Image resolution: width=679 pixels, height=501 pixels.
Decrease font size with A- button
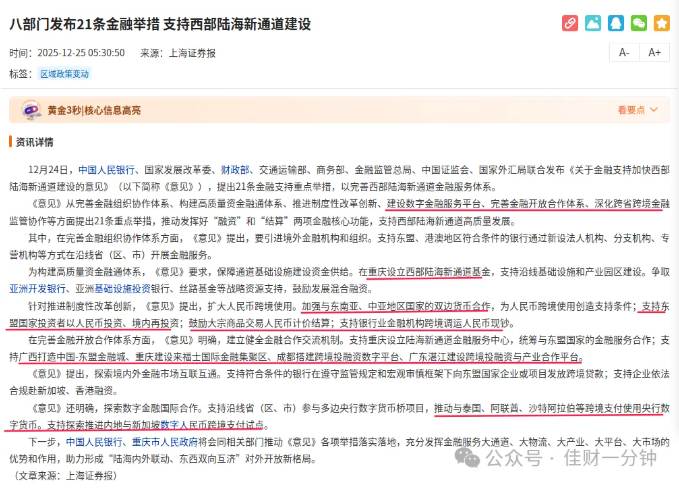point(624,53)
